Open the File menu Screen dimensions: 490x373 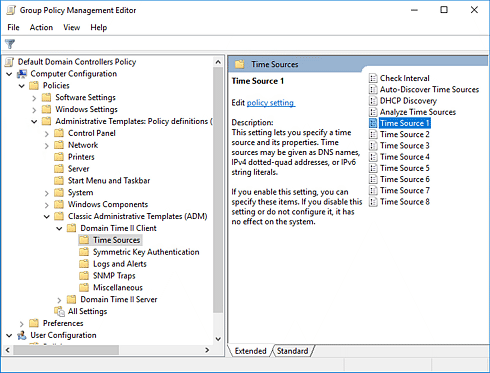(13, 27)
